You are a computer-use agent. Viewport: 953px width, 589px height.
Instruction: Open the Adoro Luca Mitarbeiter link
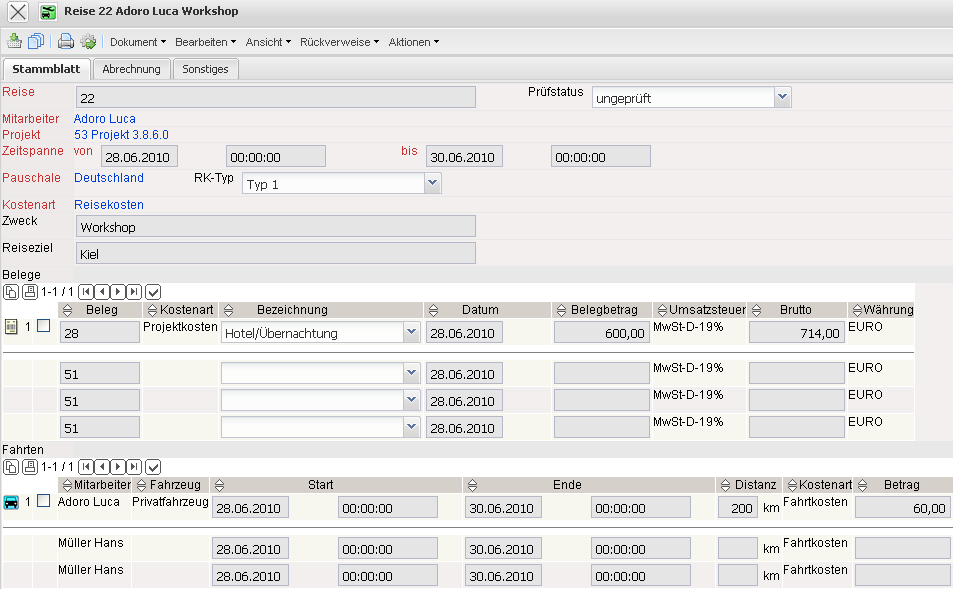(104, 119)
